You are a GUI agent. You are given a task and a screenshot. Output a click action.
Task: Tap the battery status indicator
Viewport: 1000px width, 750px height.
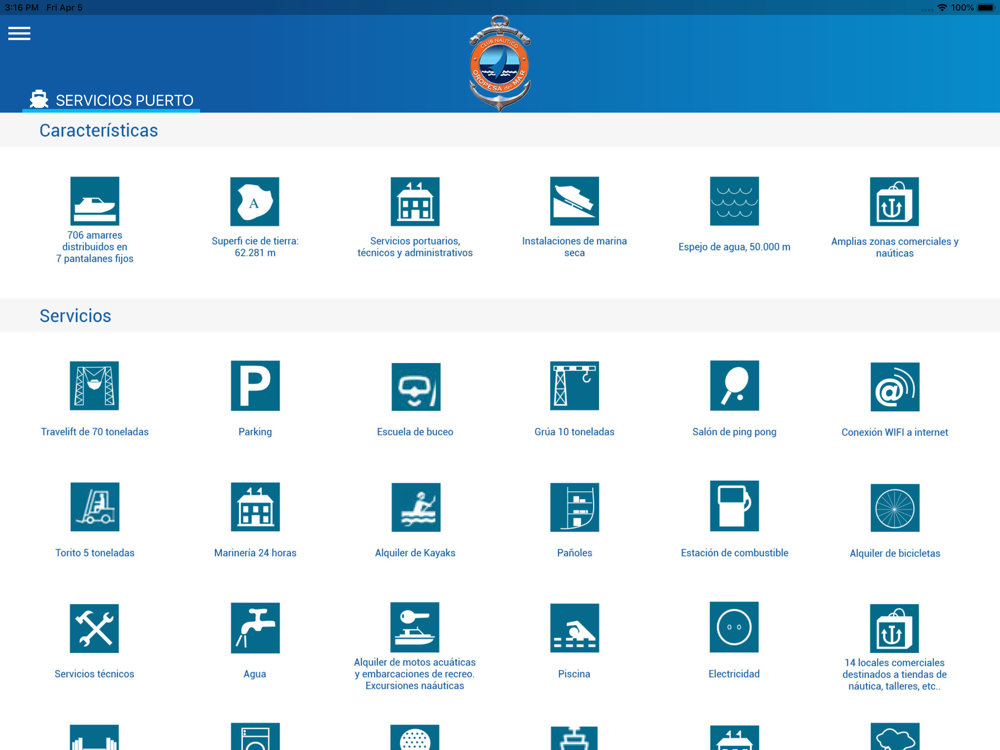985,7
